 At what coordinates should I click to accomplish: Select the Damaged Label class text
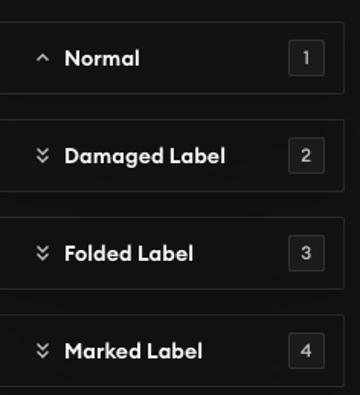click(145, 156)
